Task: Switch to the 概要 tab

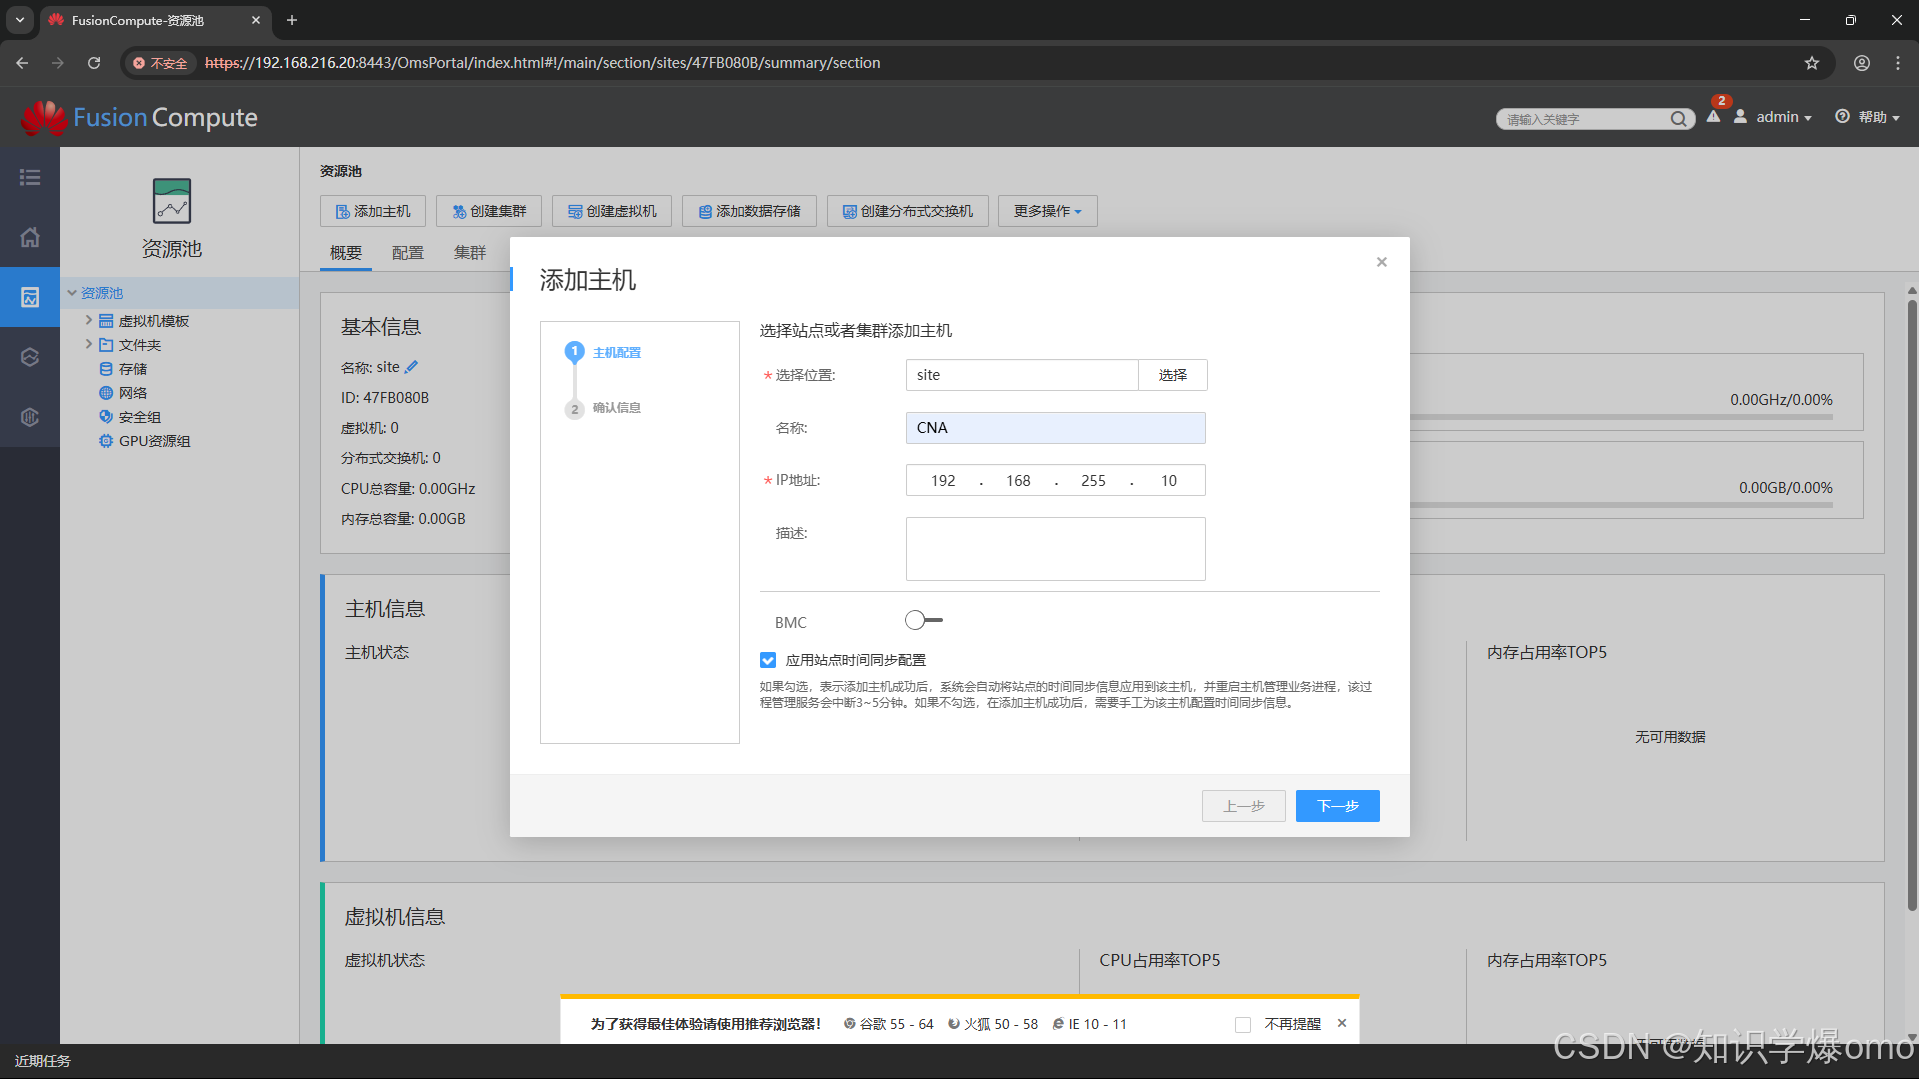Action: tap(346, 253)
